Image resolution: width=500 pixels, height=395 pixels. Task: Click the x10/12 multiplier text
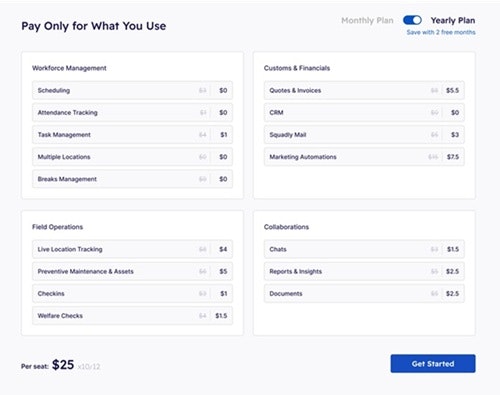pos(89,367)
